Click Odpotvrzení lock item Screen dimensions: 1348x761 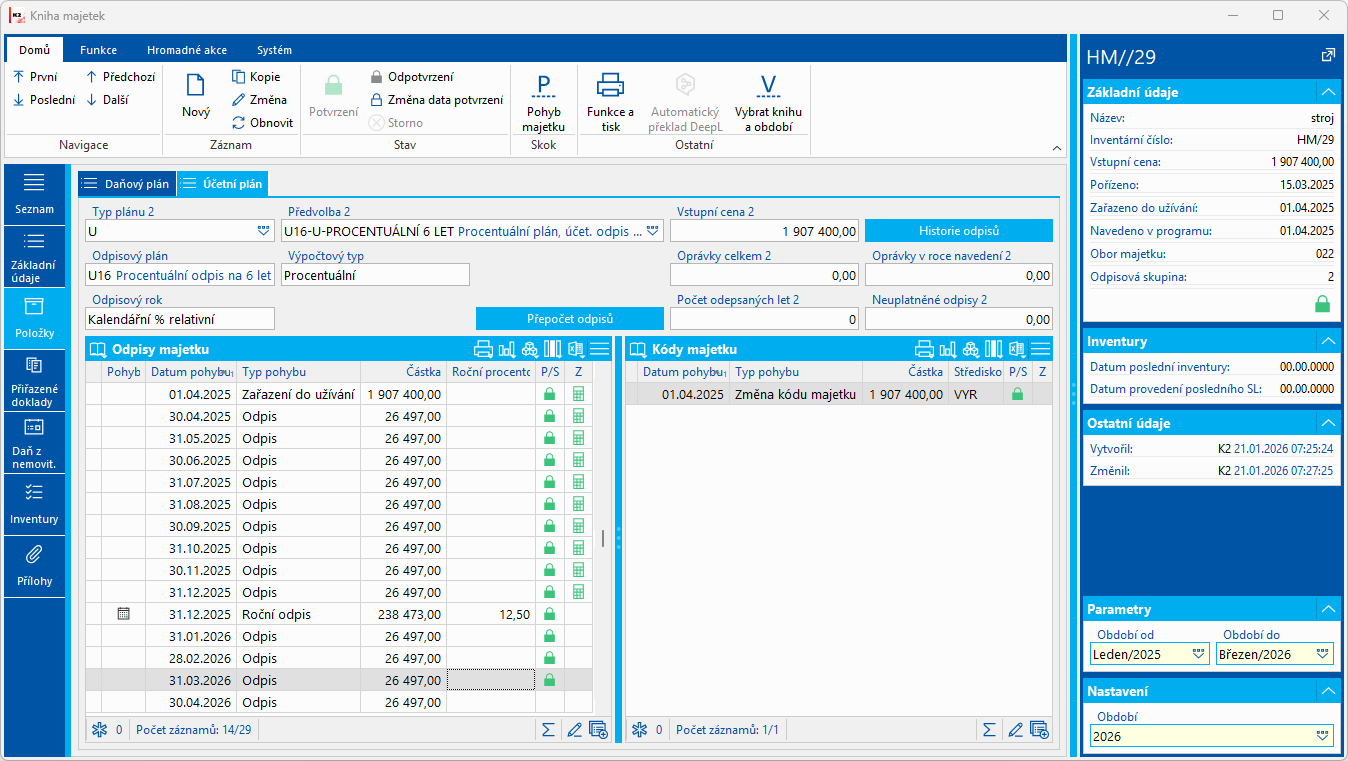[411, 76]
